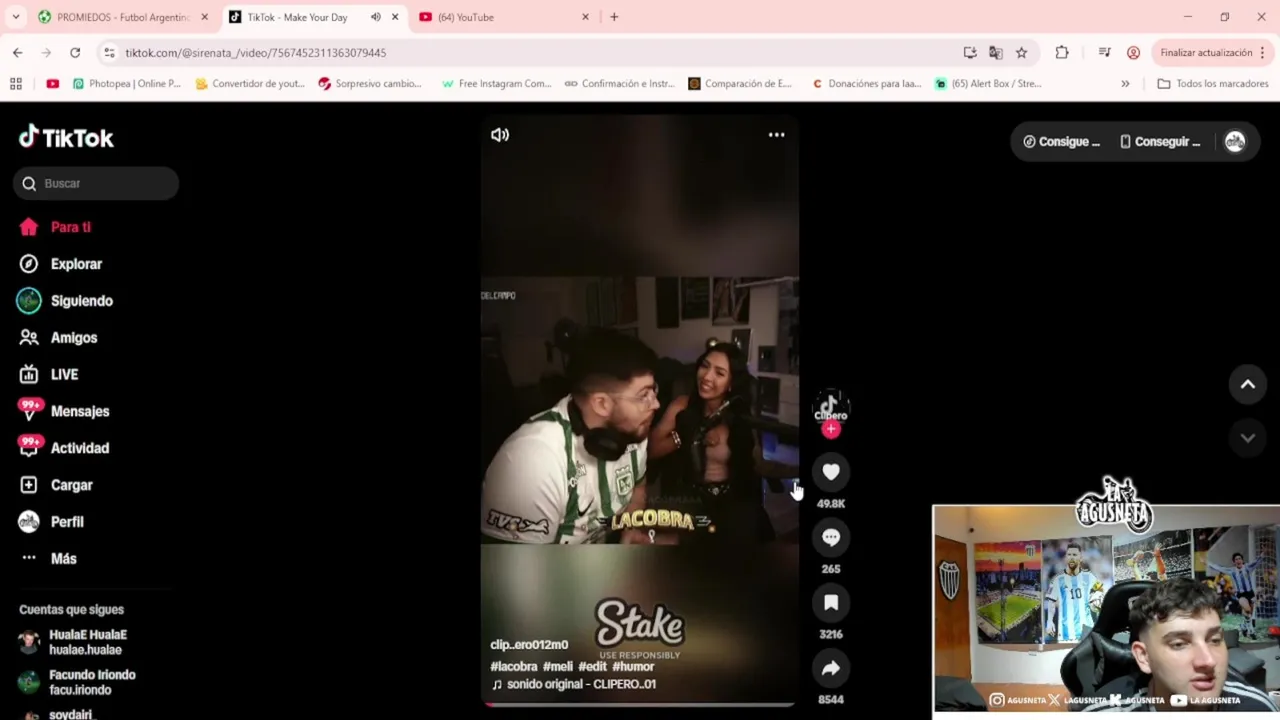Open media control icon in toolbar
This screenshot has width=1280, height=720.
(1105, 52)
